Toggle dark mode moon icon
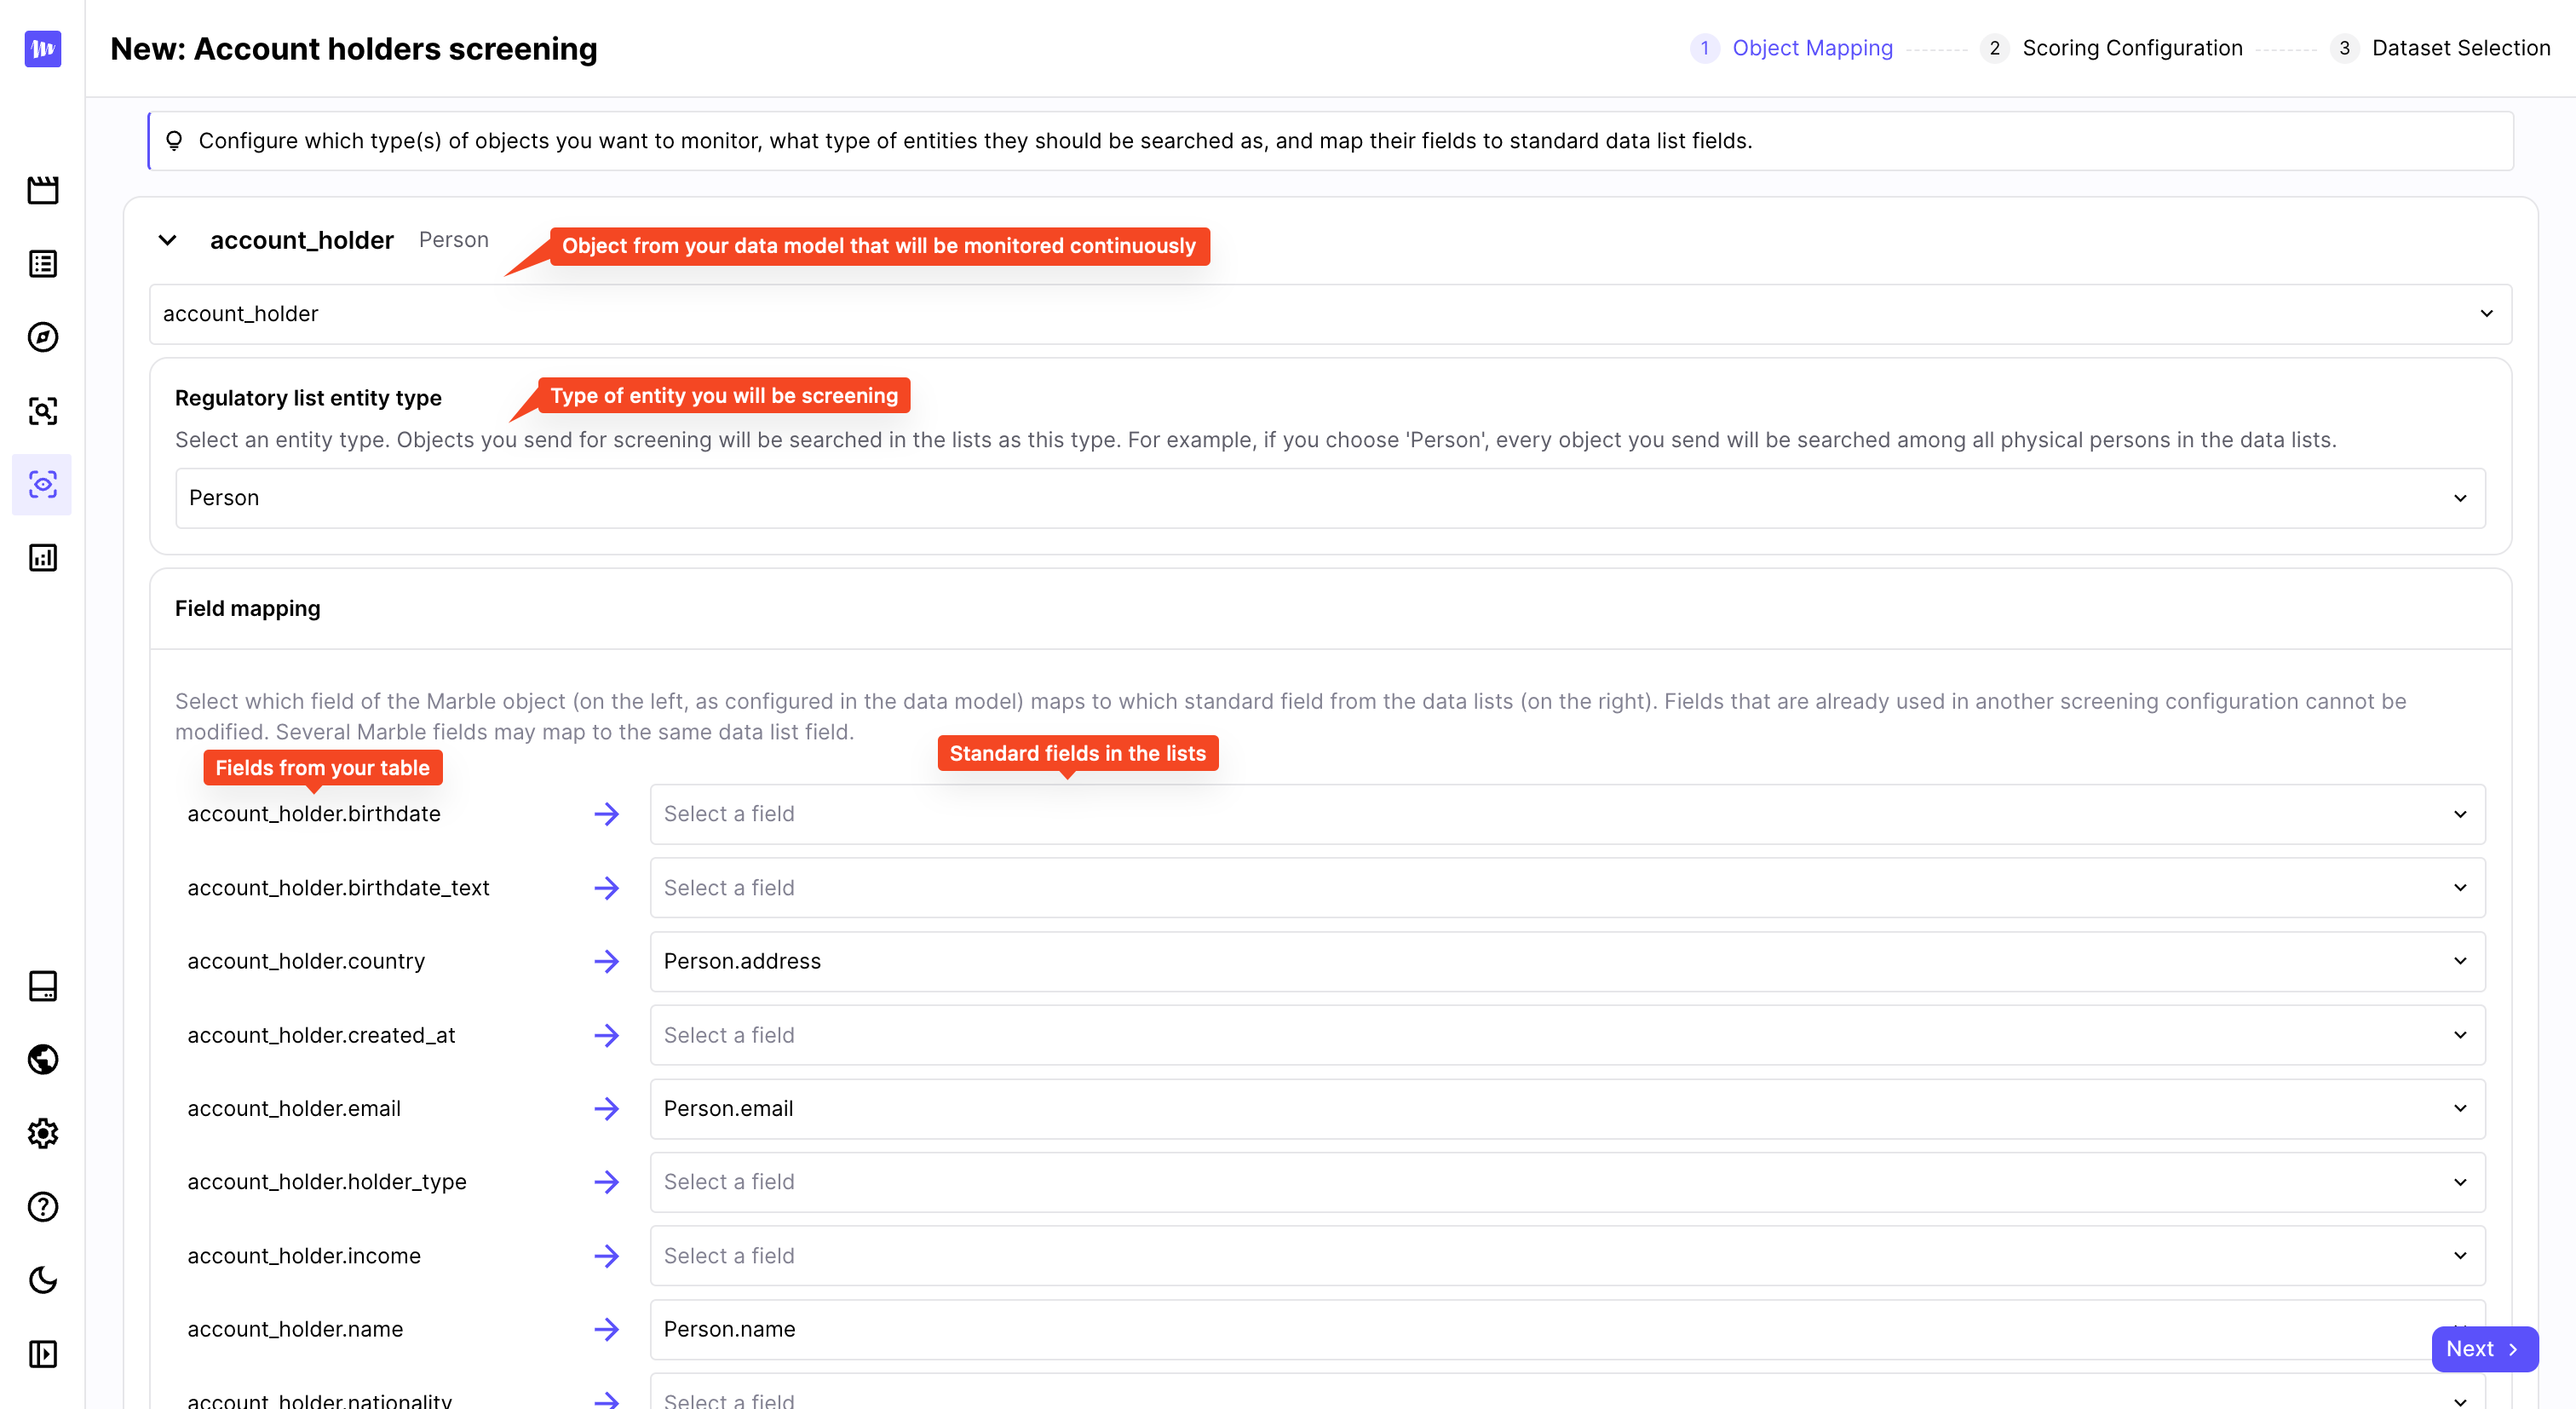Viewport: 2576px width, 1409px height. (x=42, y=1280)
